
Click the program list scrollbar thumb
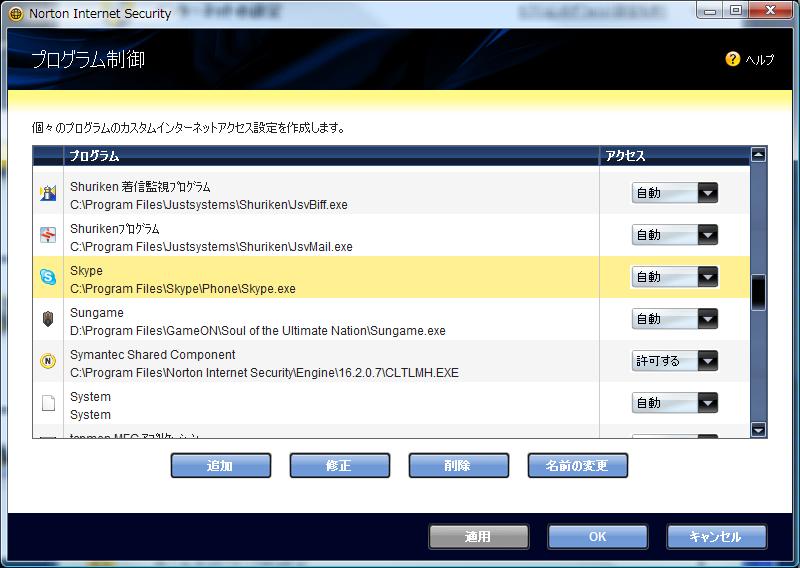tap(758, 292)
